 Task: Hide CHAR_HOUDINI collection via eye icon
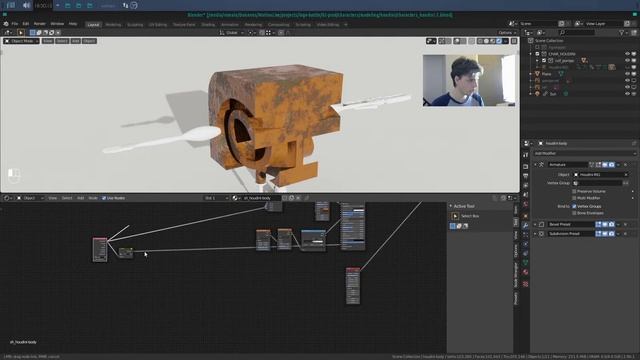(x=627, y=54)
